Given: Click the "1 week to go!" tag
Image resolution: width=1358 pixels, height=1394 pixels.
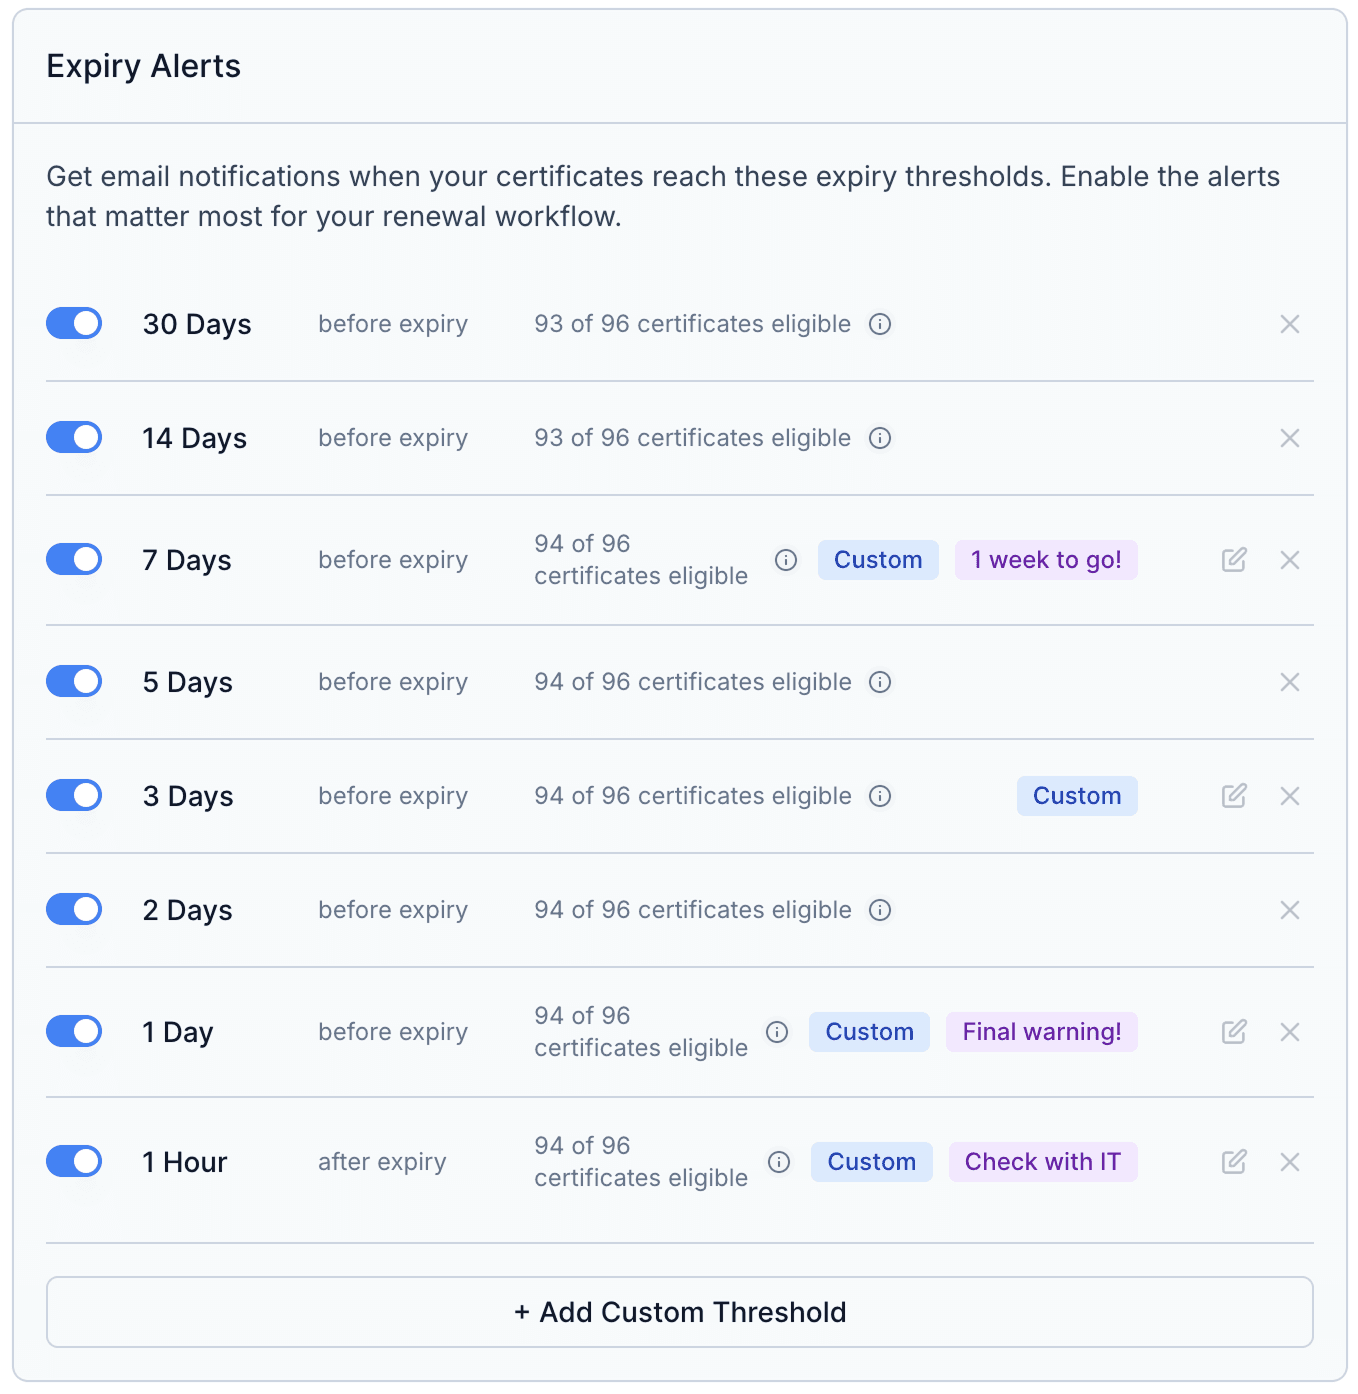Looking at the screenshot, I should tap(1046, 560).
